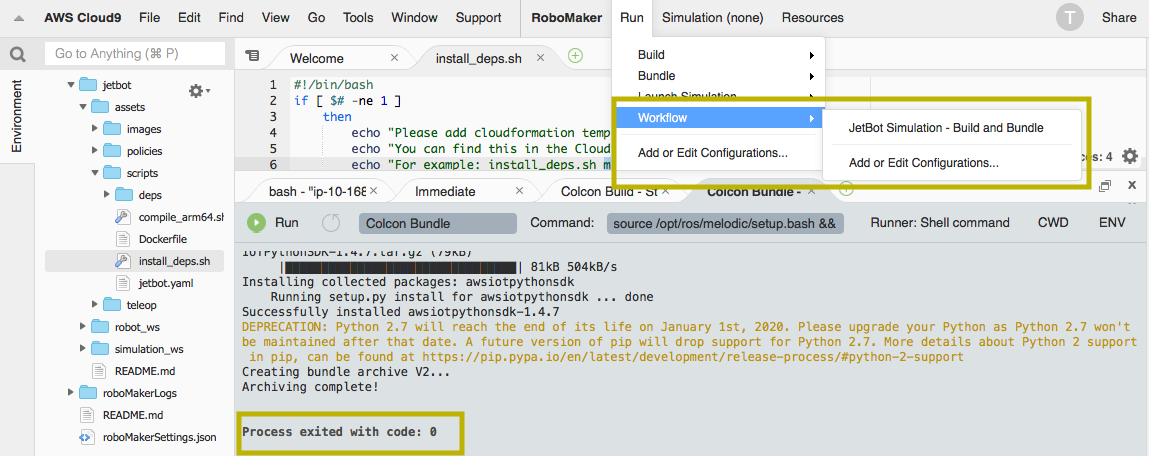Open jetbot.yaml file
The width and height of the screenshot is (1149, 456).
pyautogui.click(x=166, y=282)
